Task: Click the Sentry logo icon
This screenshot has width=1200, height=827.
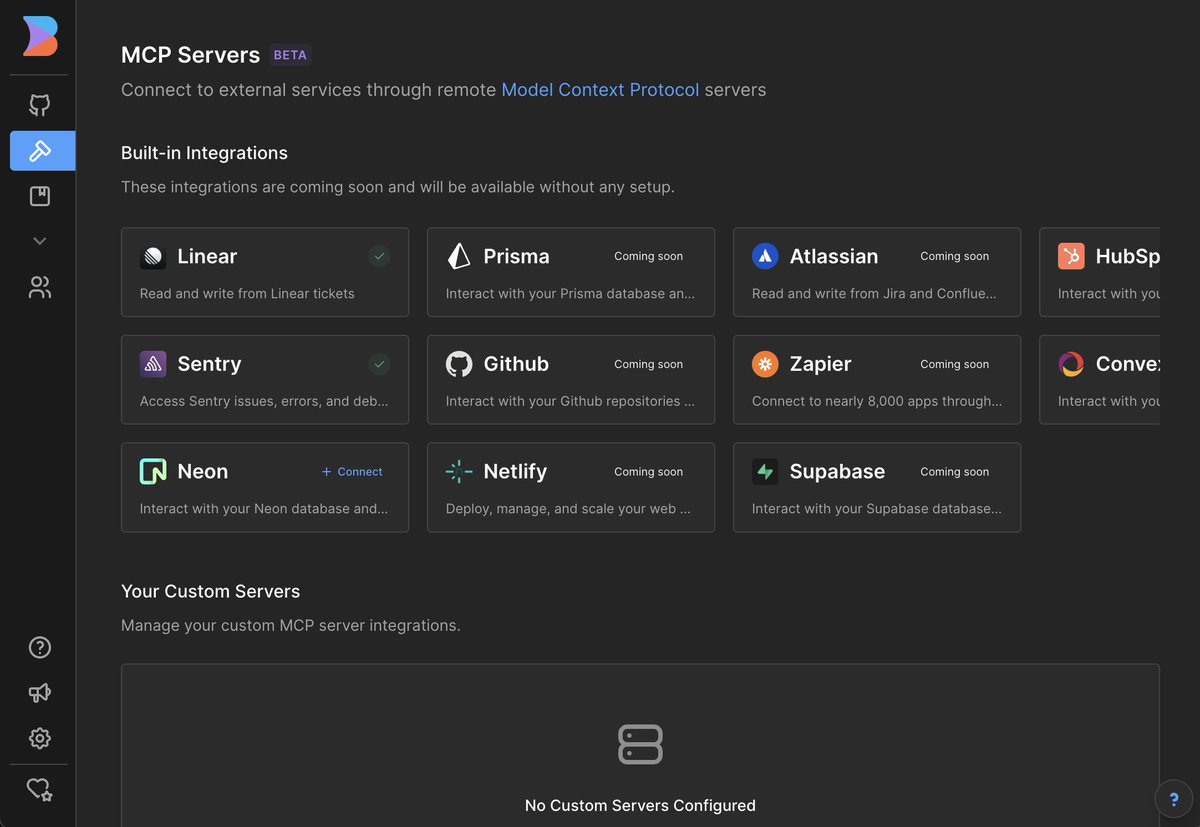Action: point(153,364)
